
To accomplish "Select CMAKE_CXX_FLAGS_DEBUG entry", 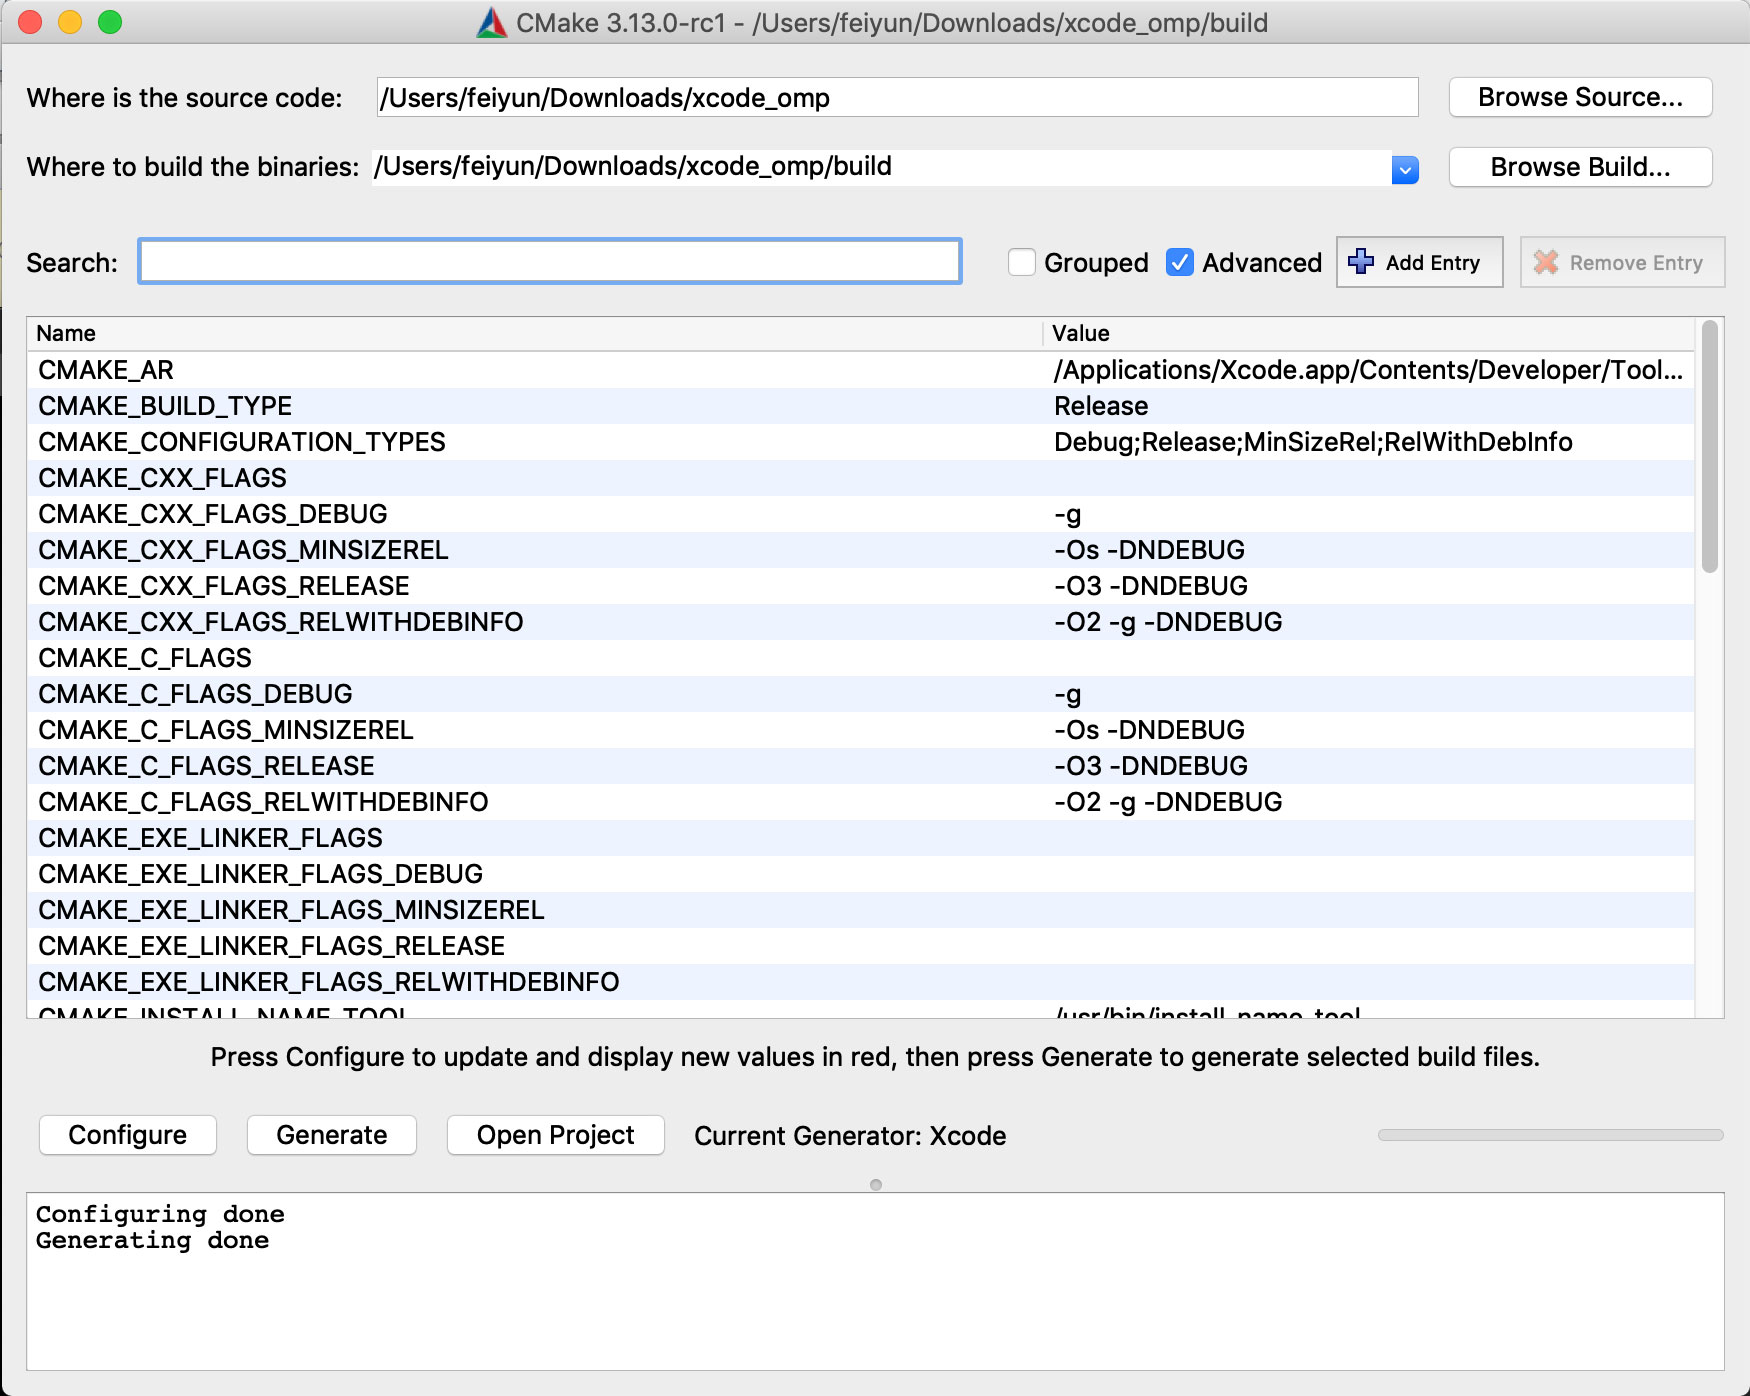I will click(x=213, y=514).
